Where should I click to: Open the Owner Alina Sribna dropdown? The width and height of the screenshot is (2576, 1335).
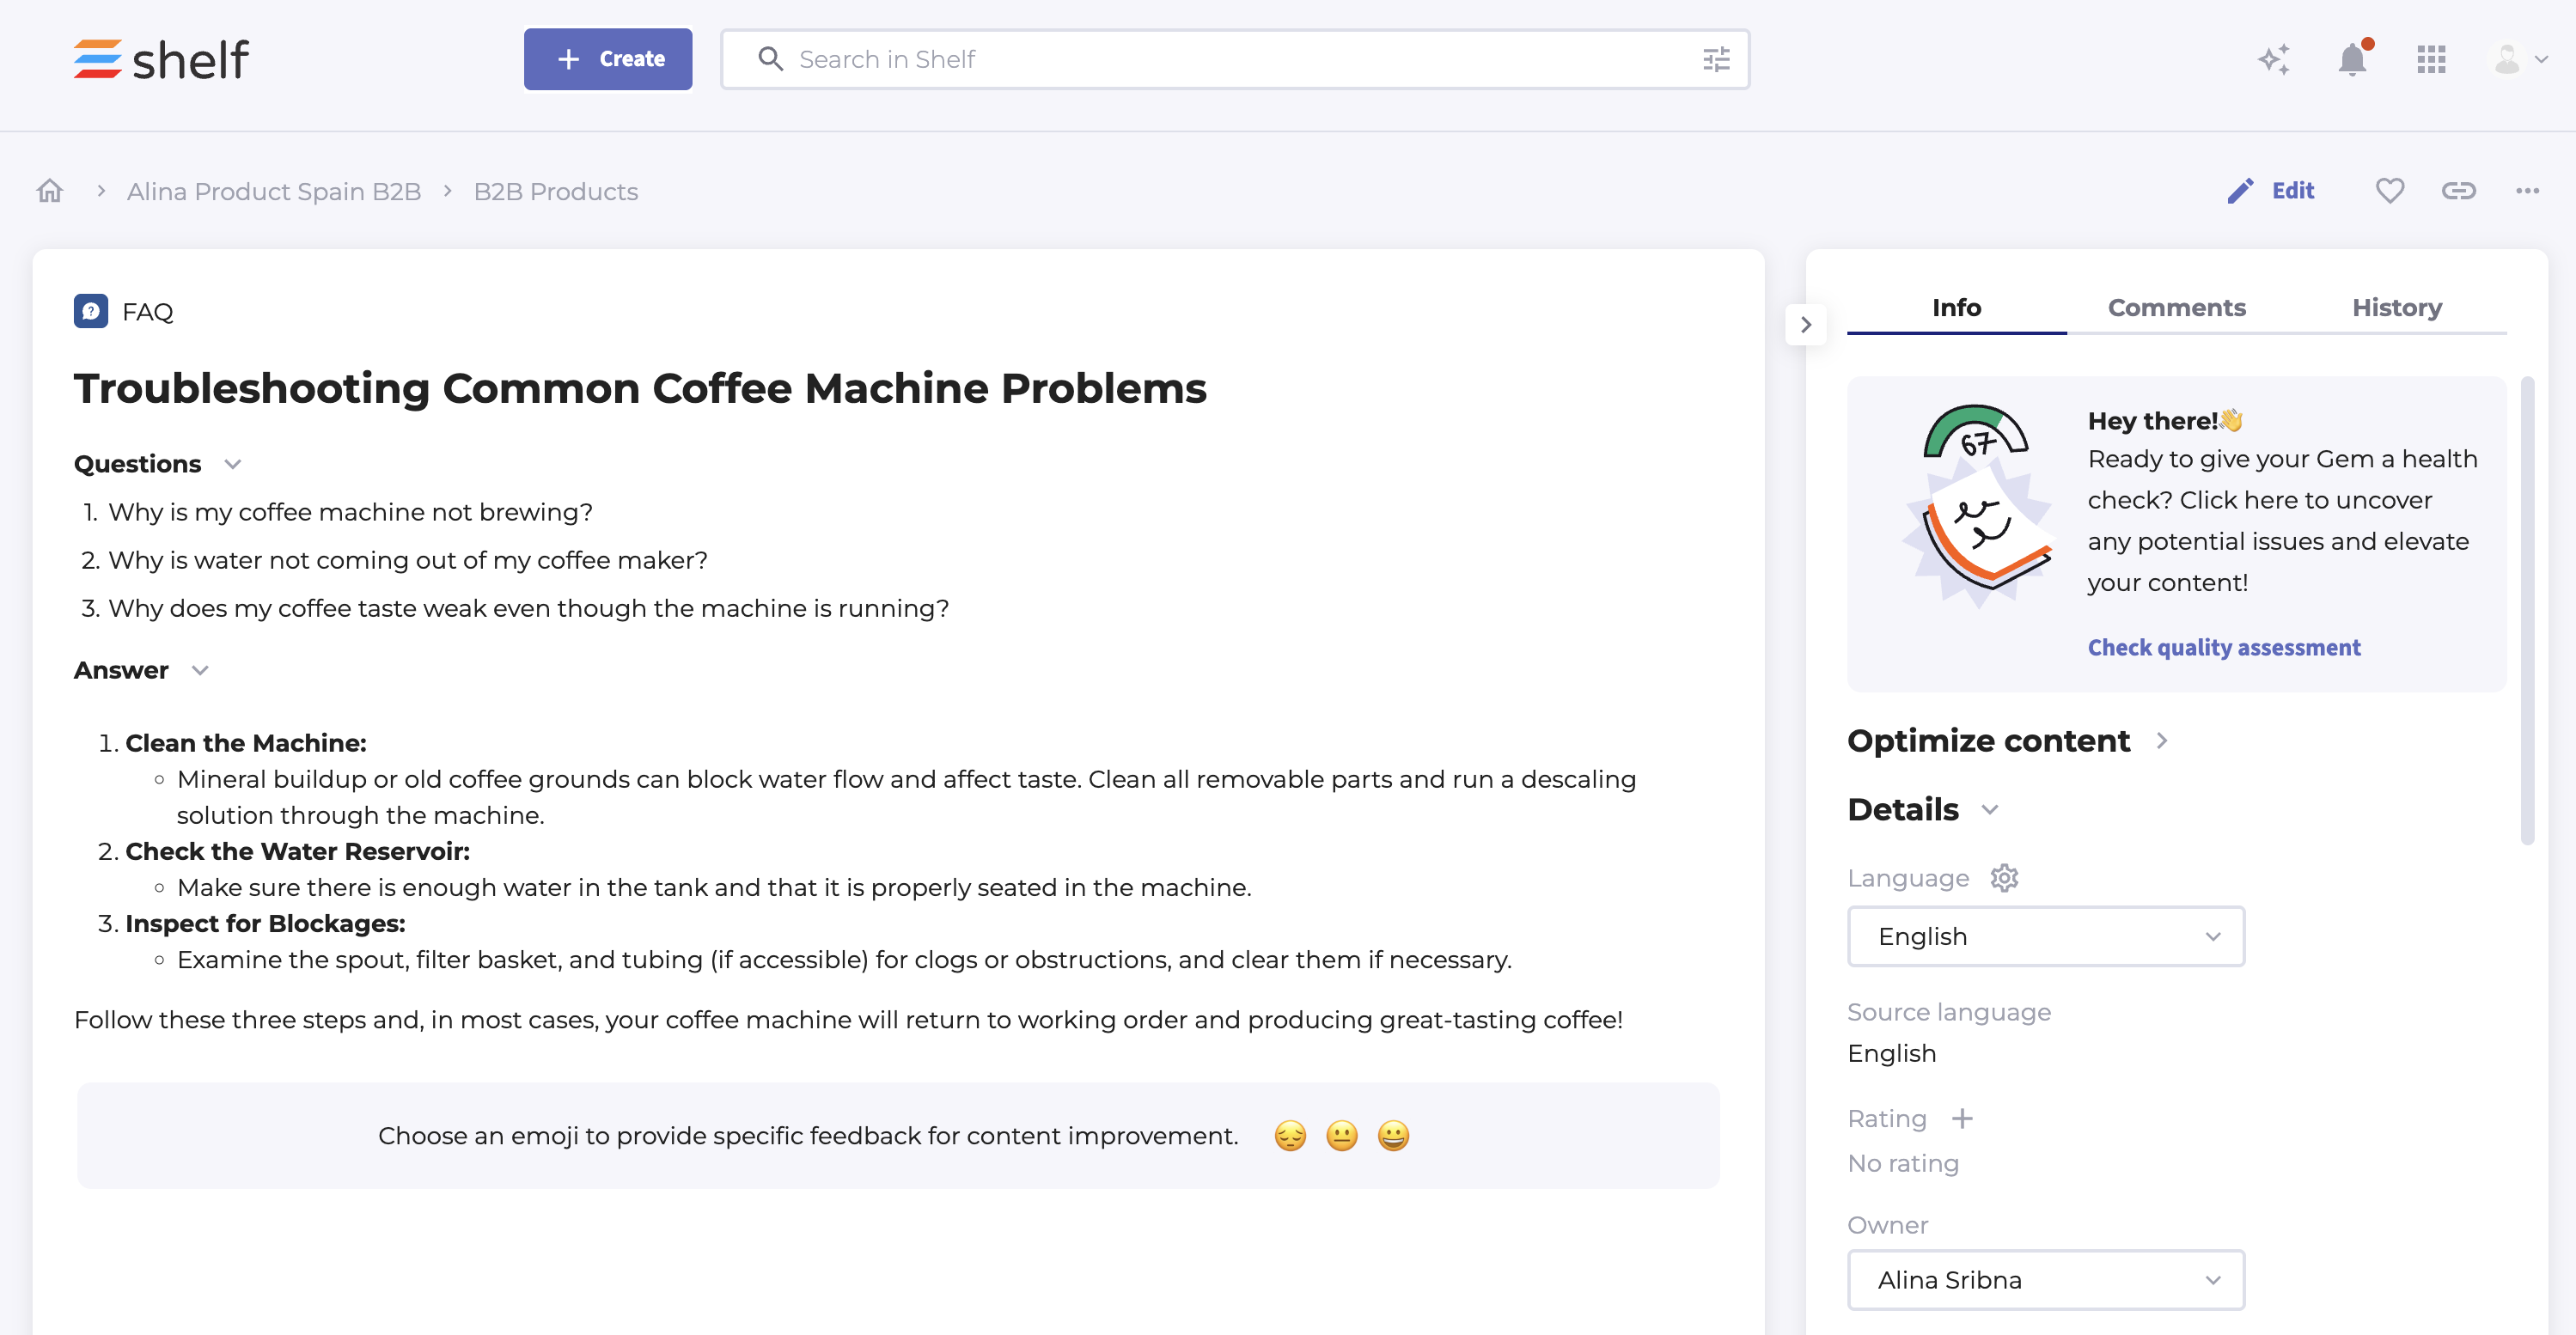2045,1279
